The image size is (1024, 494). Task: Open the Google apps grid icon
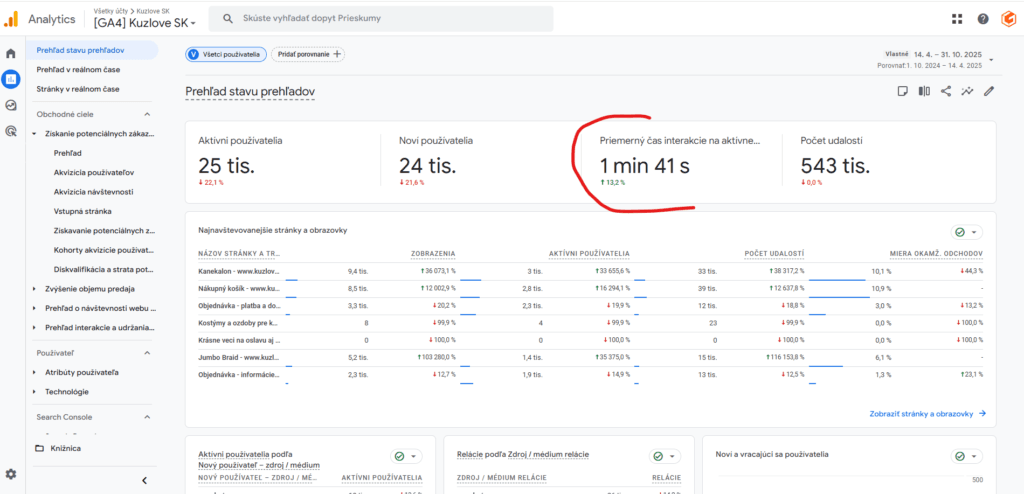tap(957, 19)
